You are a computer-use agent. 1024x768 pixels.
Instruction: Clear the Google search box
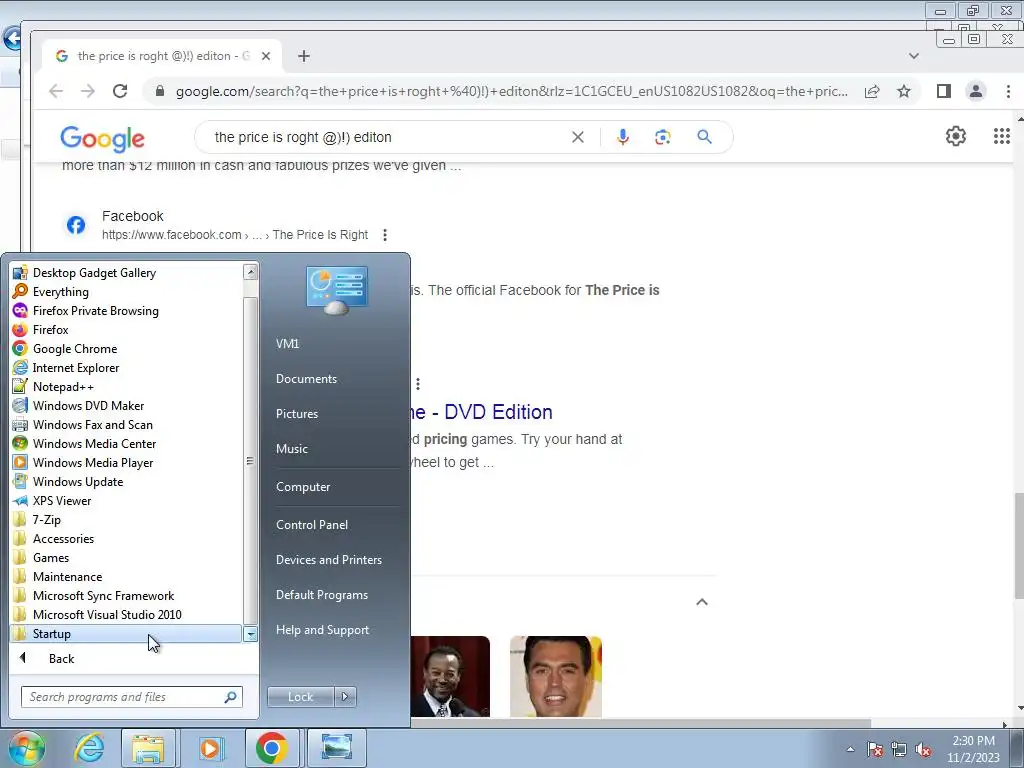tap(578, 137)
